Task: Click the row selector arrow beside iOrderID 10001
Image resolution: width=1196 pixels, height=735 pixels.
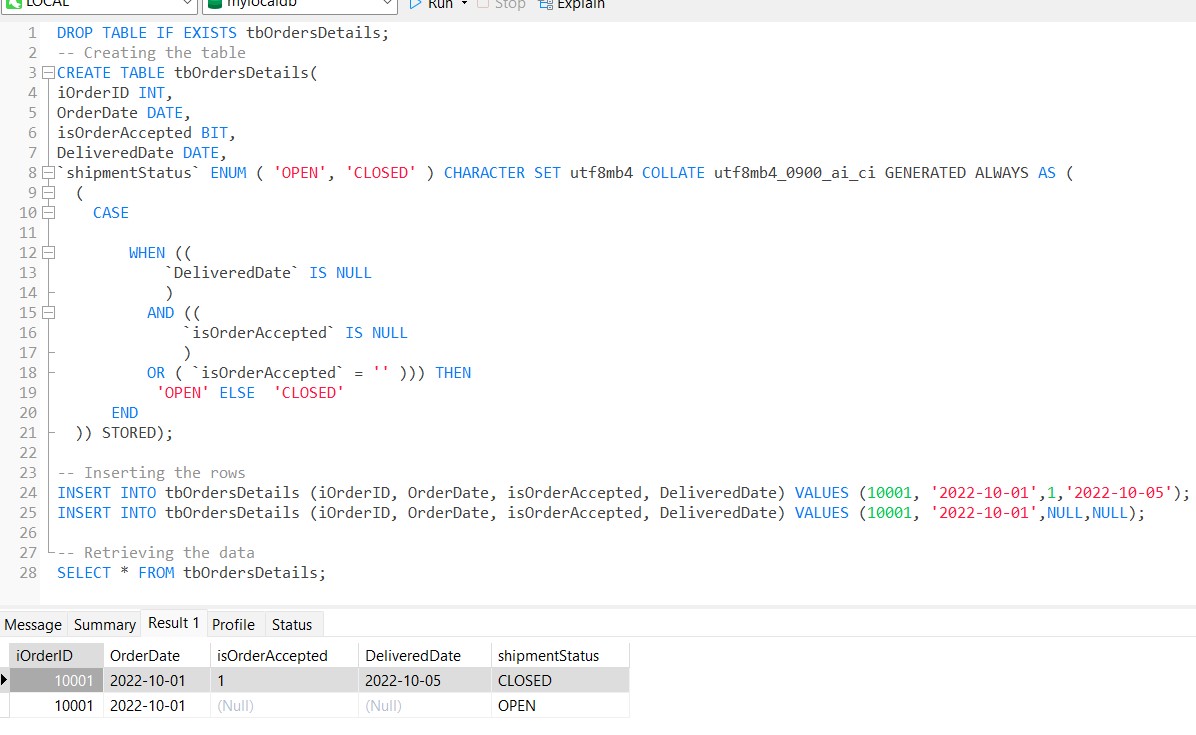Action: point(6,680)
